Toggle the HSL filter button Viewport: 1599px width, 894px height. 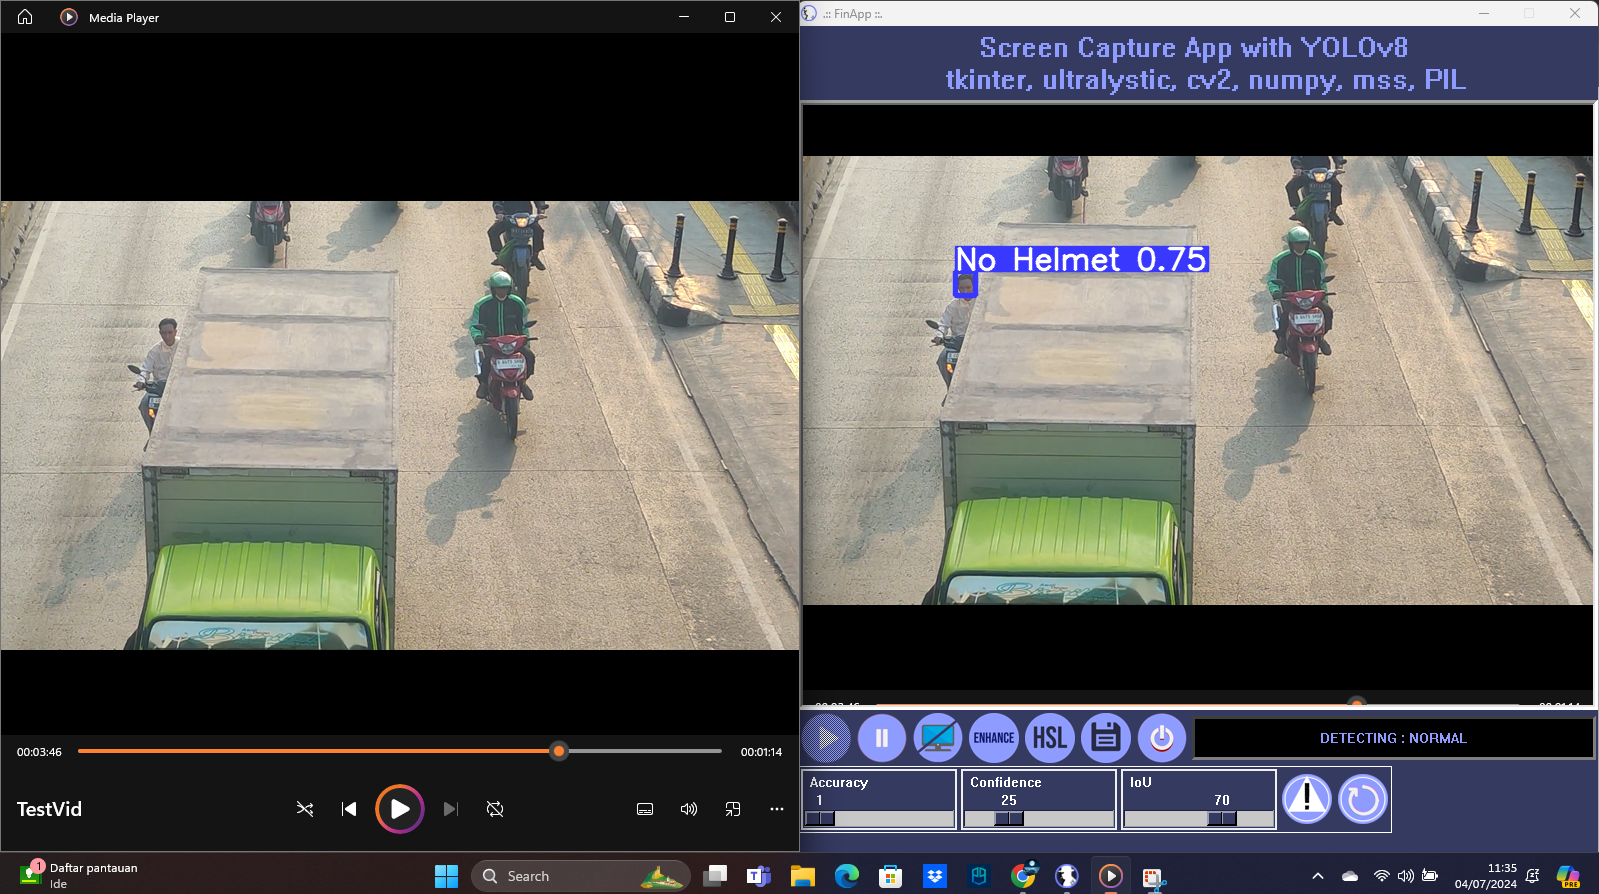click(x=1049, y=738)
